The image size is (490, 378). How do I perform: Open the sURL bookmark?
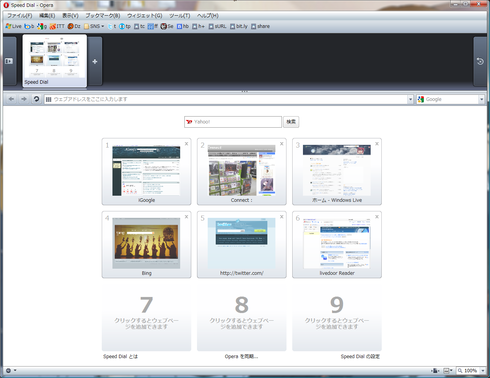pos(218,26)
